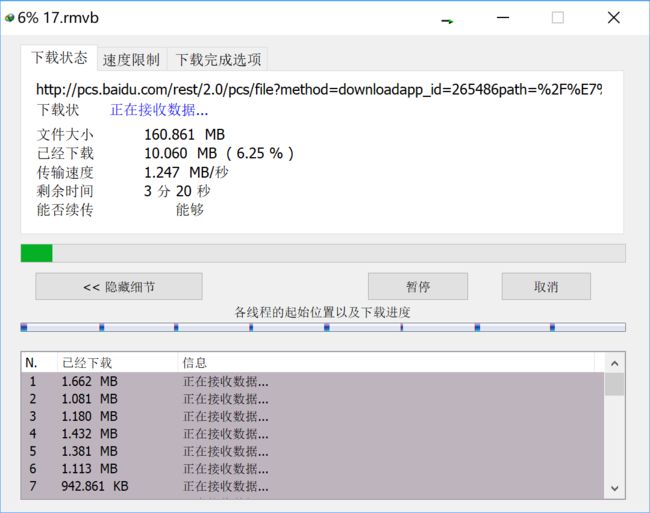Click the 正在接收数据... status text at top

(159, 110)
